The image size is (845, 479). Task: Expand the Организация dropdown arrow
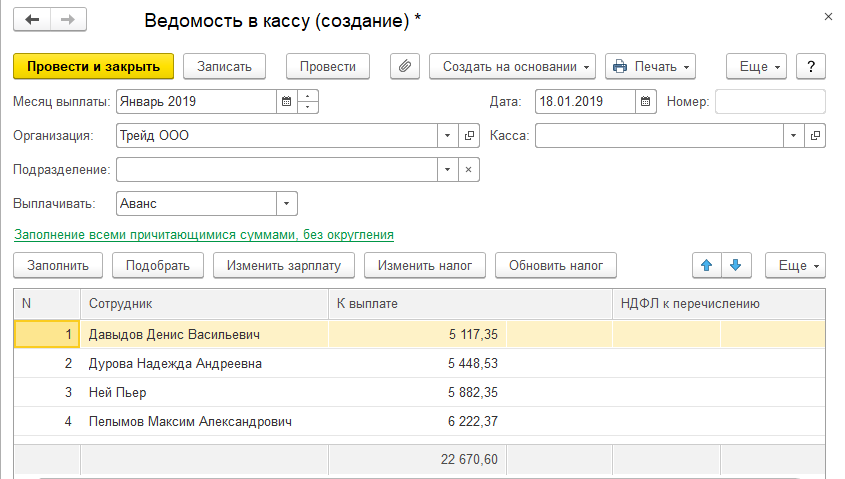446,136
